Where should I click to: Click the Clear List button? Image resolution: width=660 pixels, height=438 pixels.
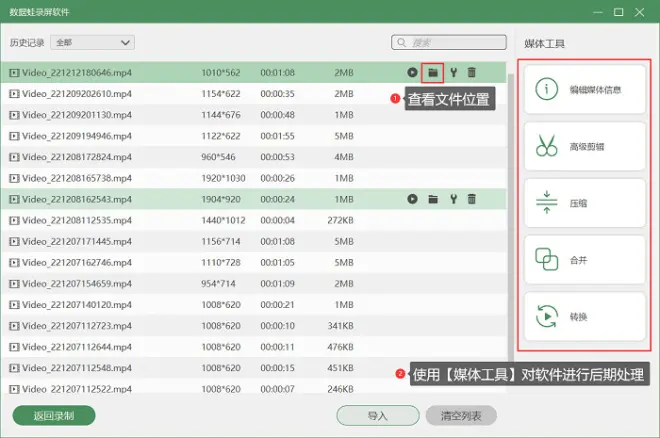[x=461, y=415]
